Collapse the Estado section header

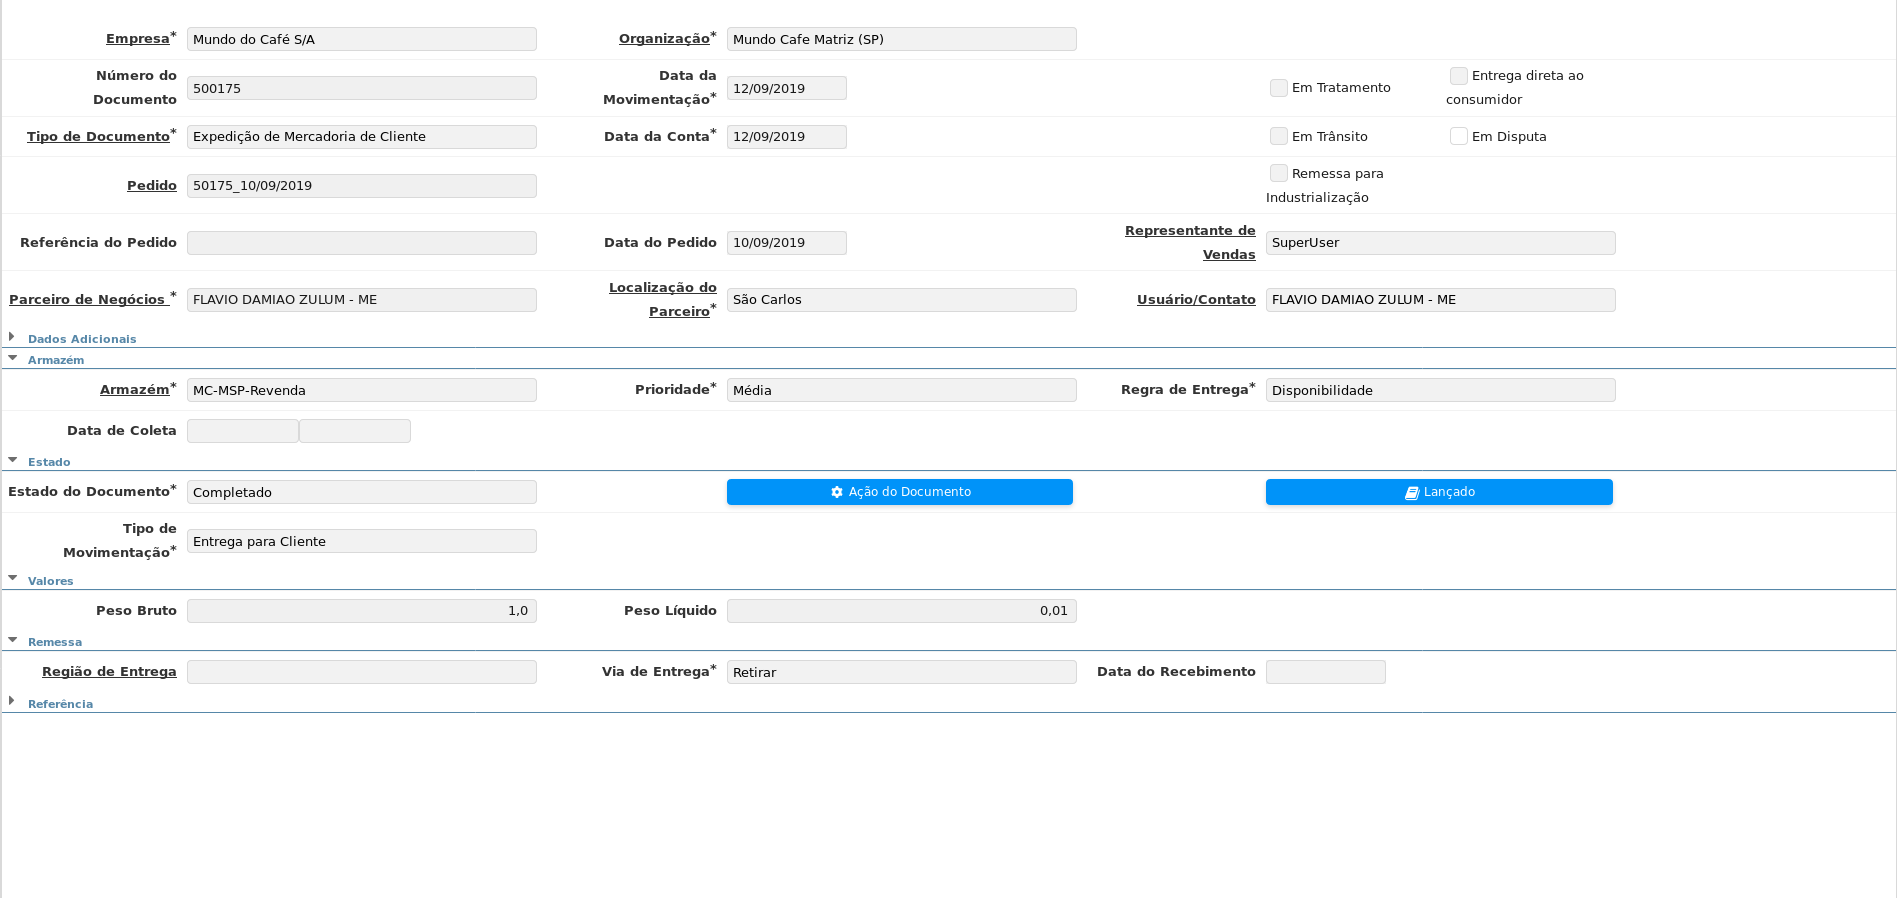coord(48,462)
